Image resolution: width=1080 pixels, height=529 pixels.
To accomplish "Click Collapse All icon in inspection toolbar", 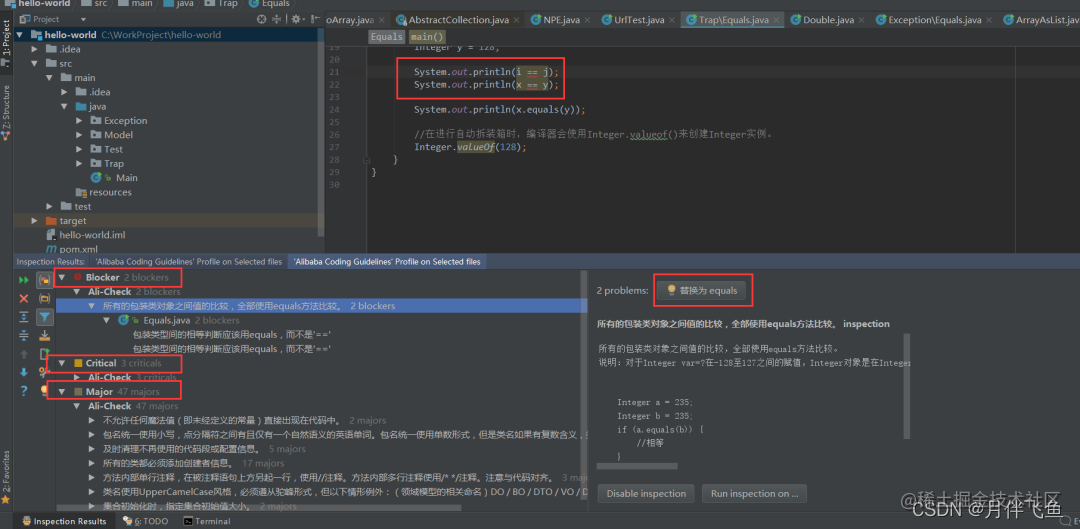I will (23, 335).
